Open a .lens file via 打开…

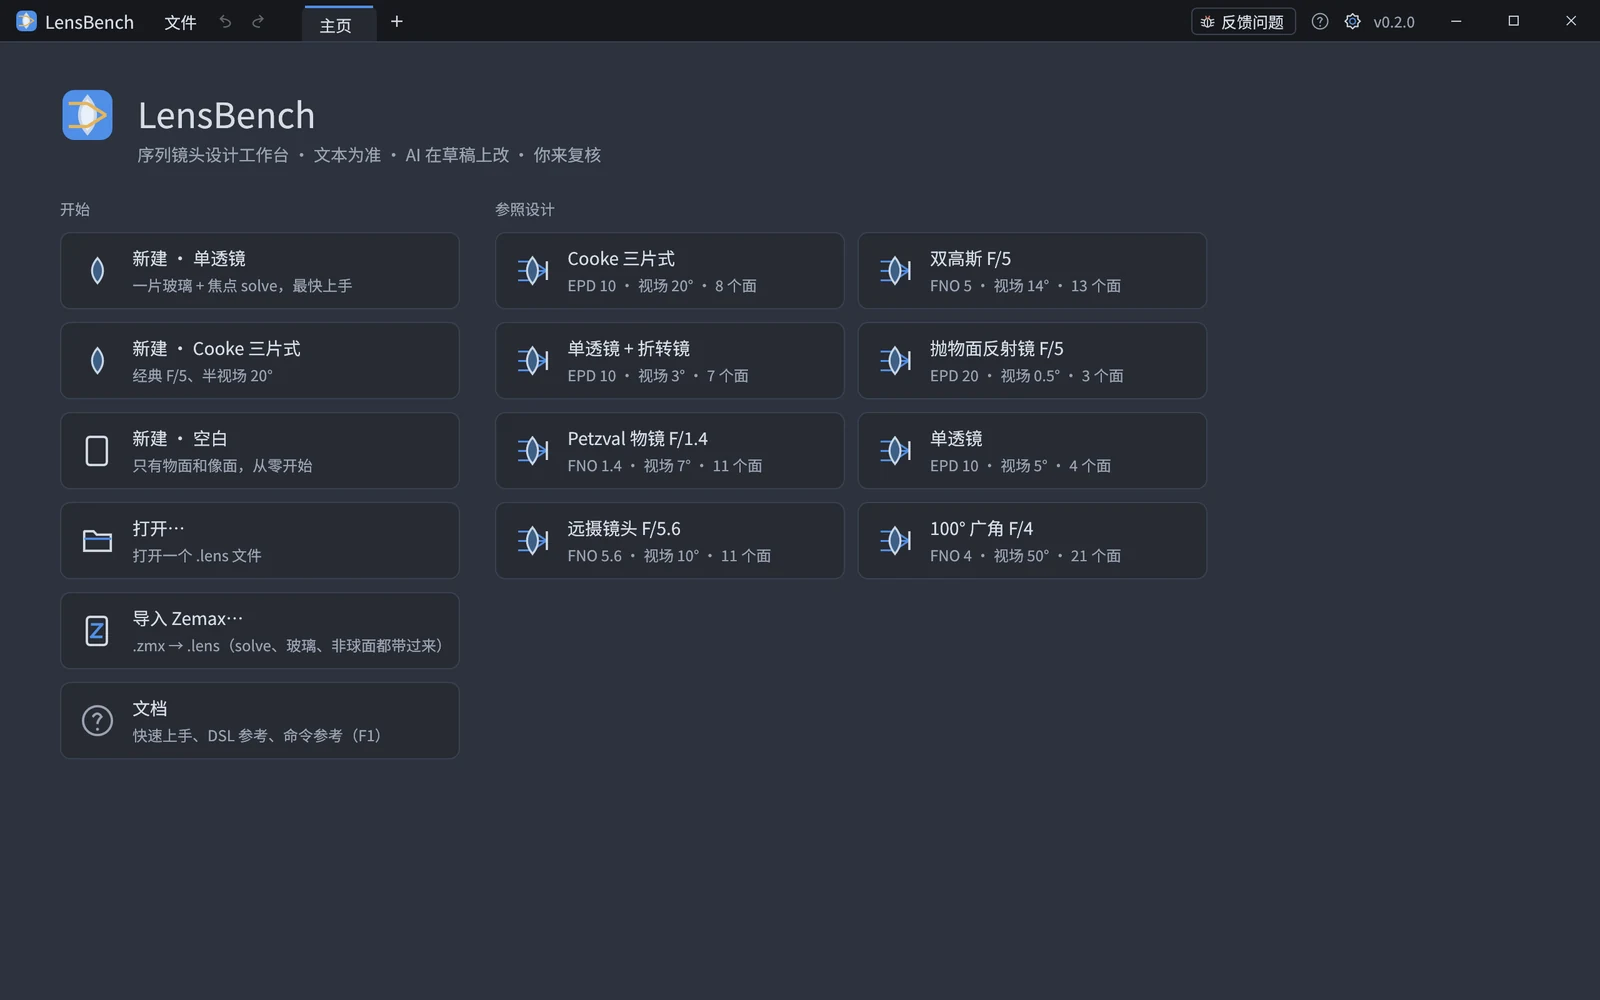coord(260,541)
